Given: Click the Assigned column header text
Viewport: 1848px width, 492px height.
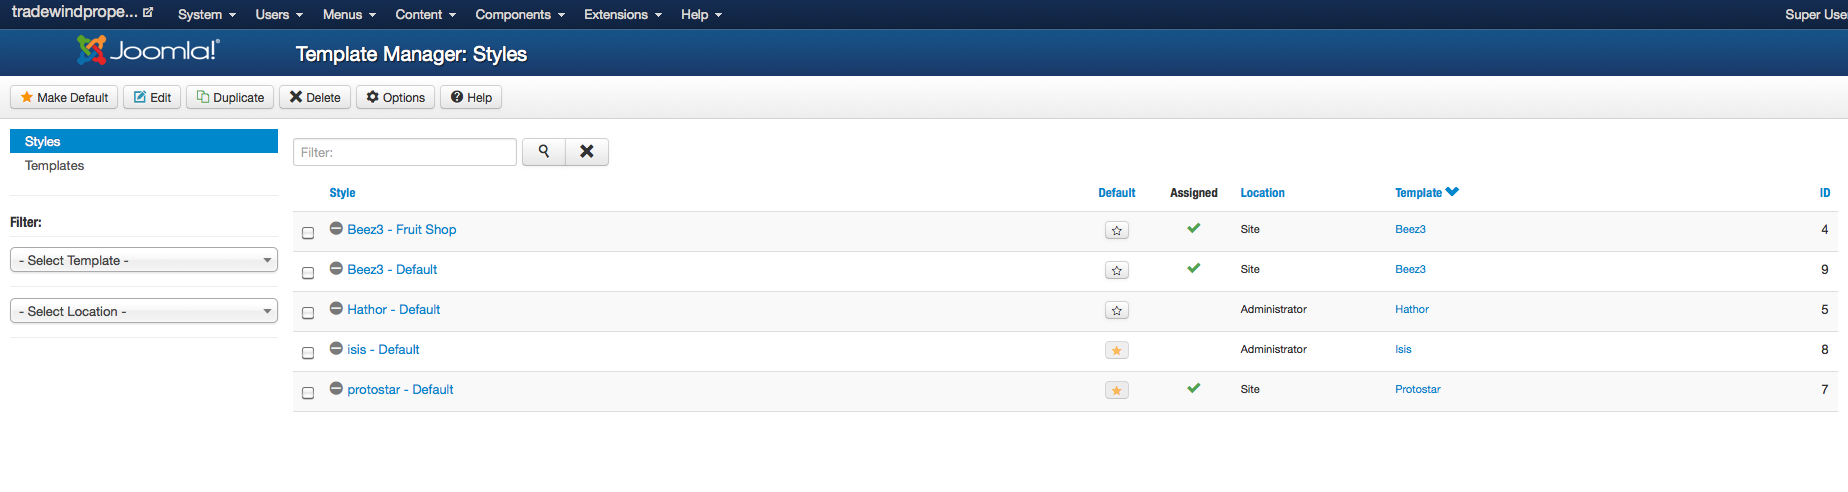Looking at the screenshot, I should (1194, 193).
